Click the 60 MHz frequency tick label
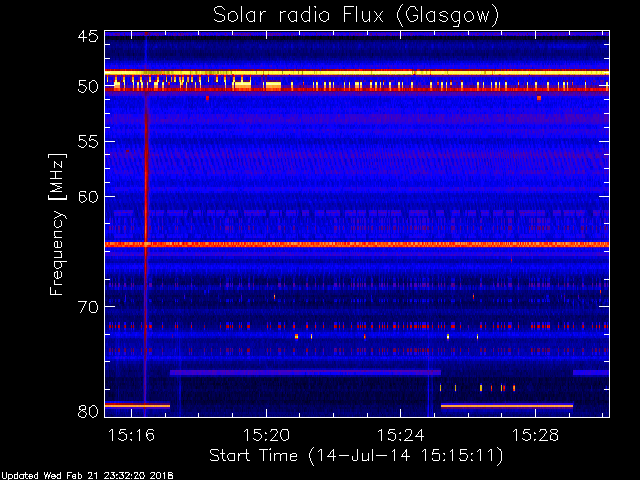This screenshot has height=480, width=640. tap(88, 197)
